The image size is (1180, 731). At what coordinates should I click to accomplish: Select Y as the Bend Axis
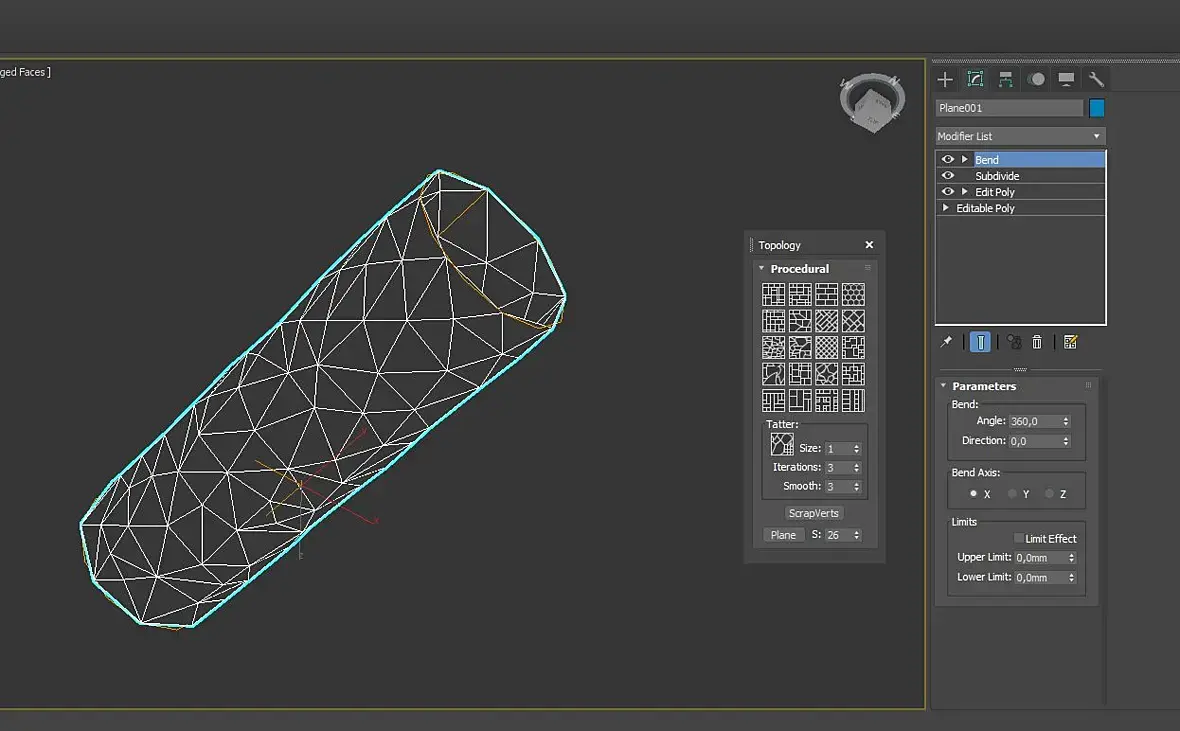point(1012,494)
